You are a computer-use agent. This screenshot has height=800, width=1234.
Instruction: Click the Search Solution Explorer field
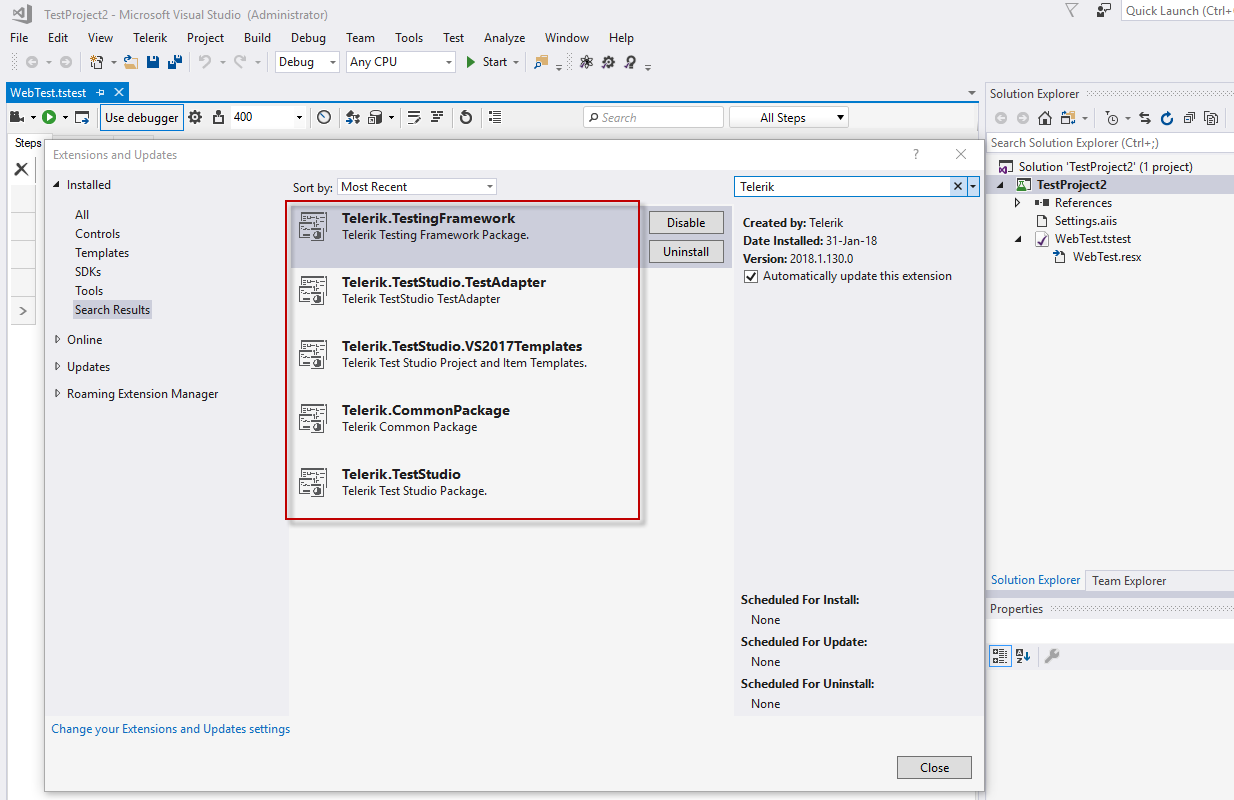[1109, 143]
